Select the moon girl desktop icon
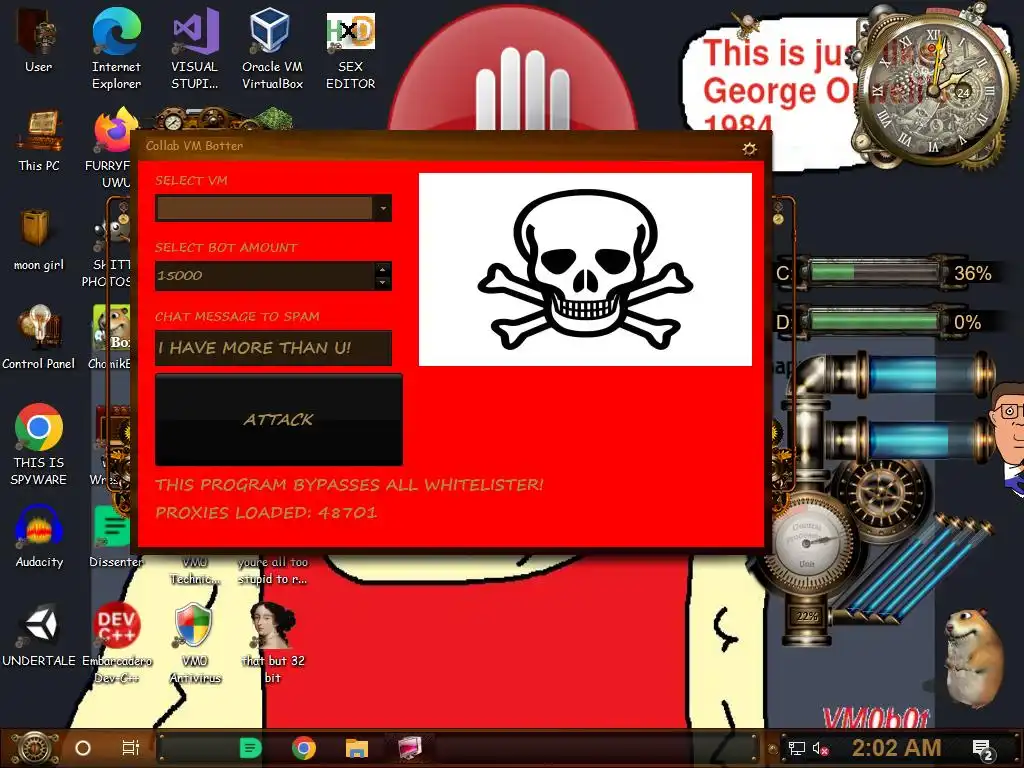Viewport: 1024px width, 768px height. [x=39, y=239]
